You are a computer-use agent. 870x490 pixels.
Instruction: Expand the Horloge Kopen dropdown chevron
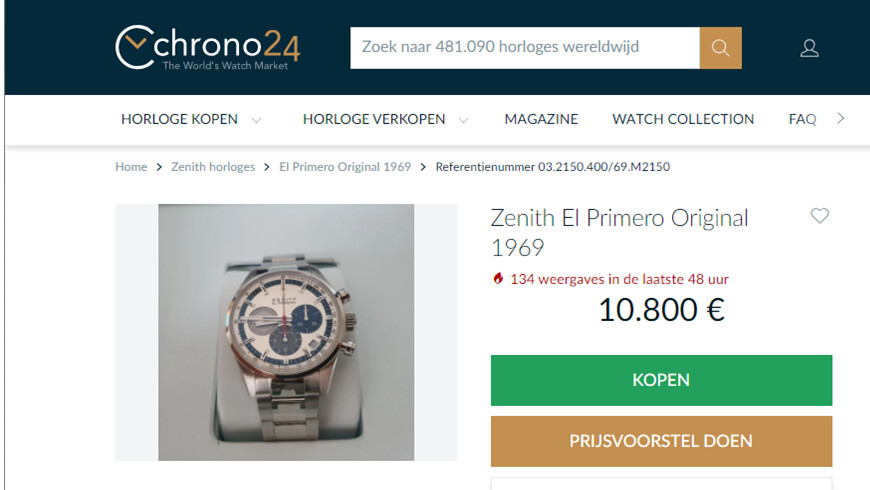point(256,120)
